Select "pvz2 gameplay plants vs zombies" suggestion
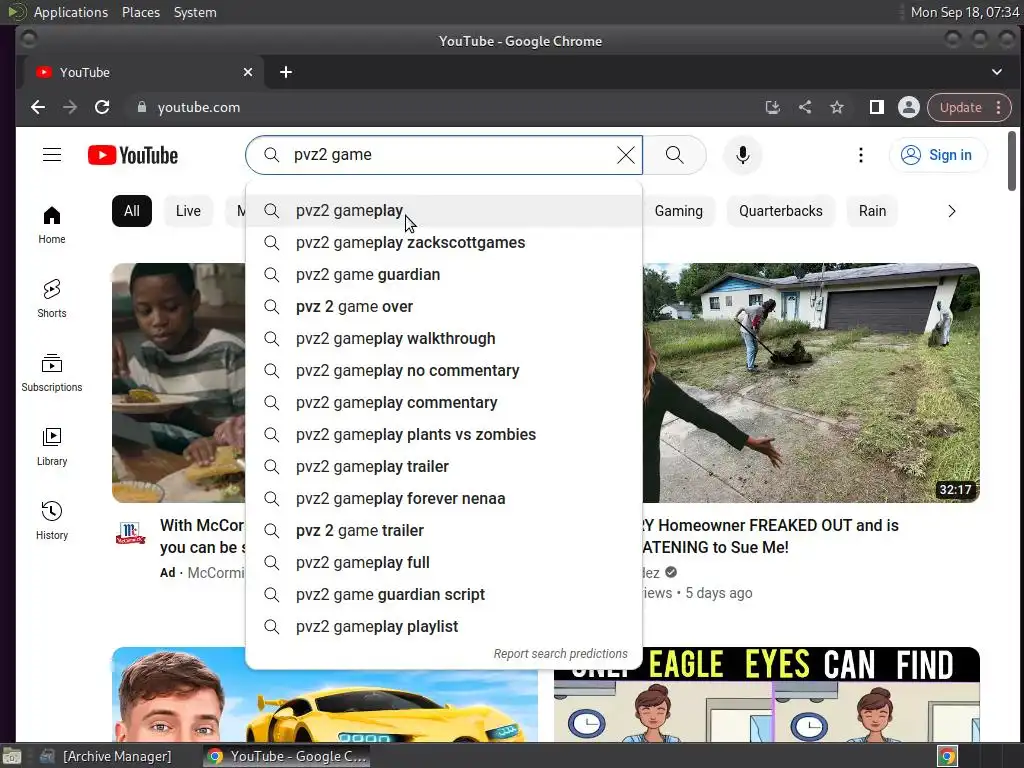 click(444, 435)
